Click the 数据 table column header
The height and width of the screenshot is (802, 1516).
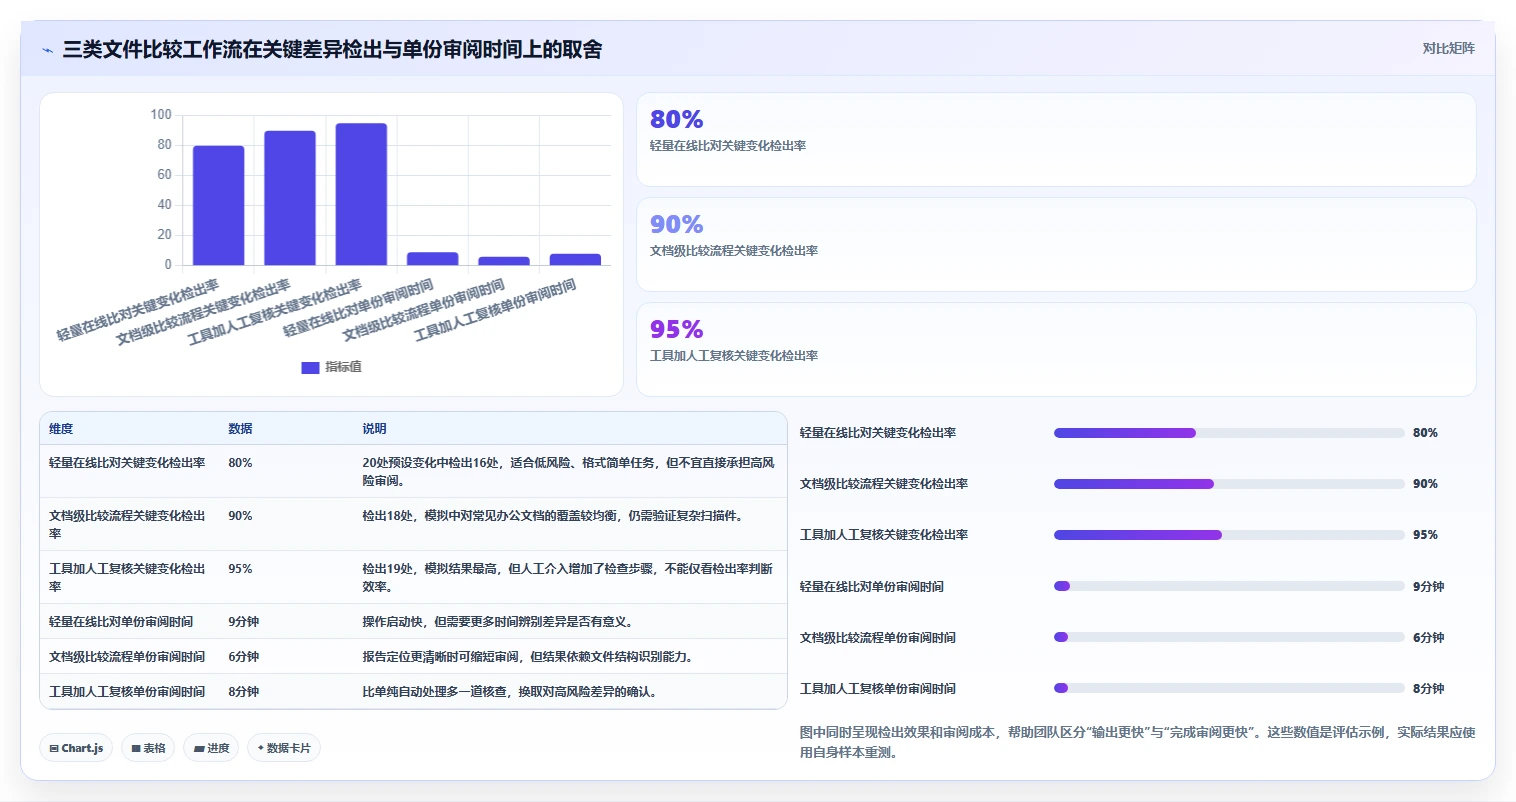click(240, 428)
